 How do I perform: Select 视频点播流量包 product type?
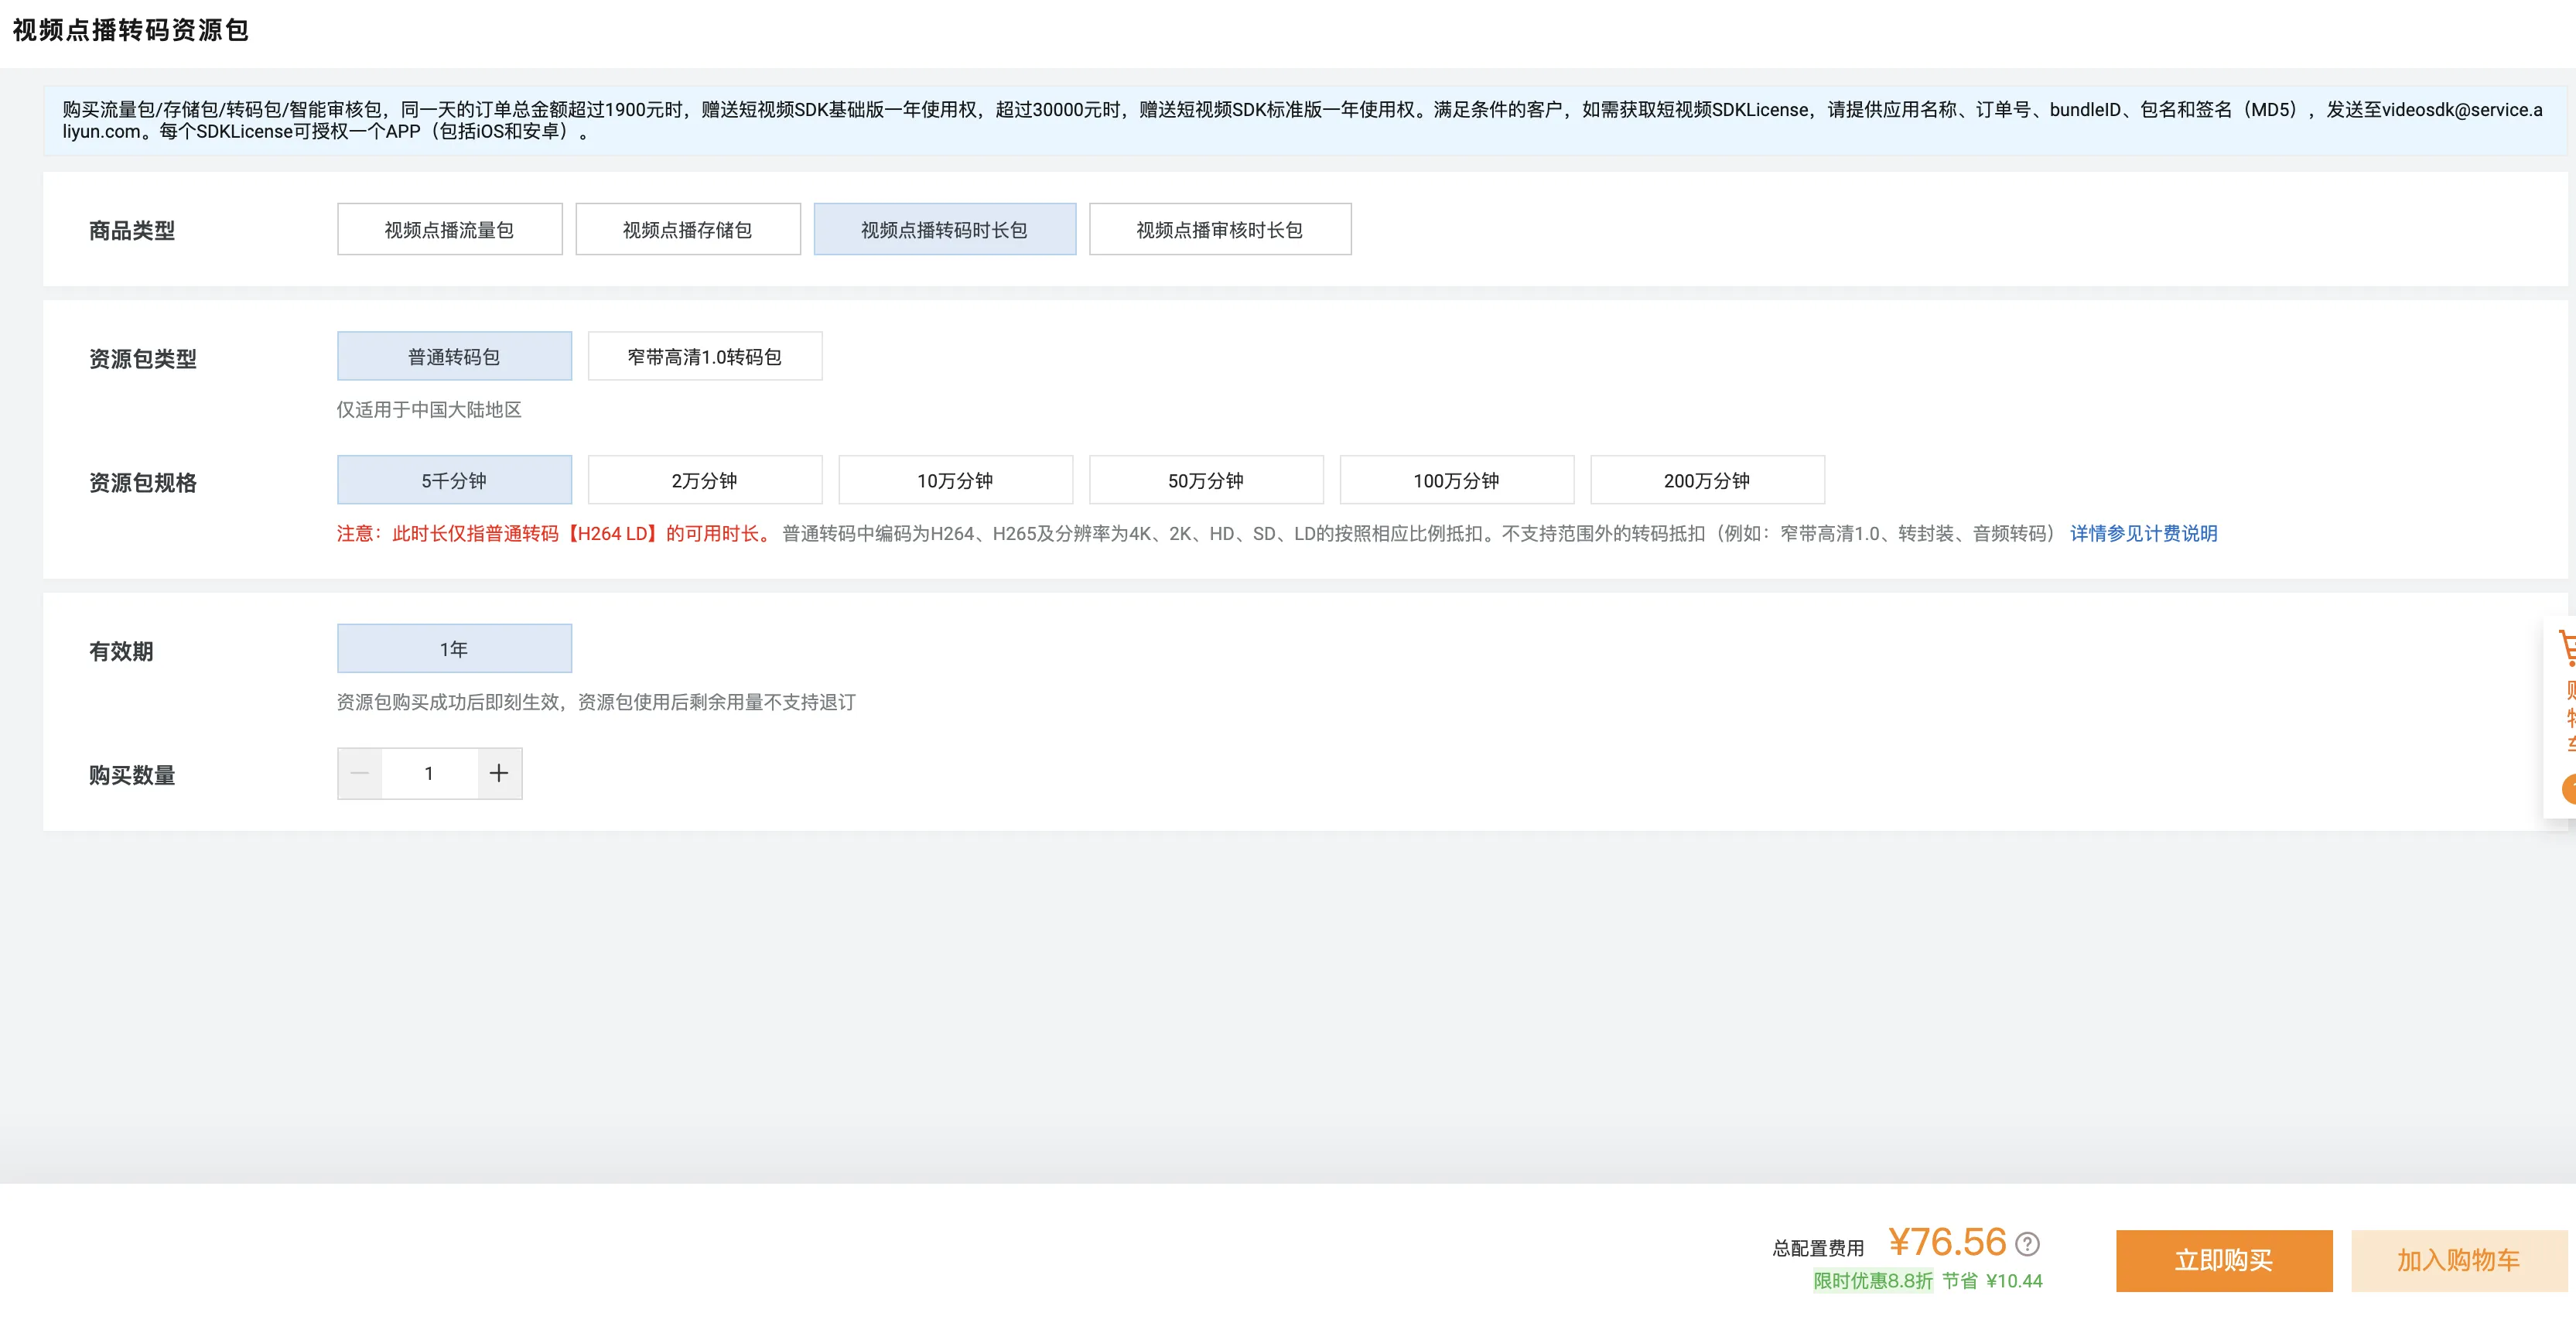pos(449,229)
